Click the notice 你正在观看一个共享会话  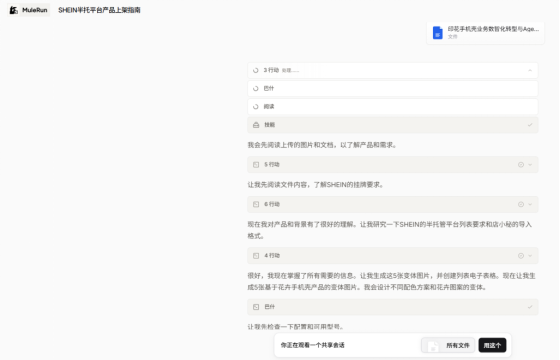coord(312,345)
